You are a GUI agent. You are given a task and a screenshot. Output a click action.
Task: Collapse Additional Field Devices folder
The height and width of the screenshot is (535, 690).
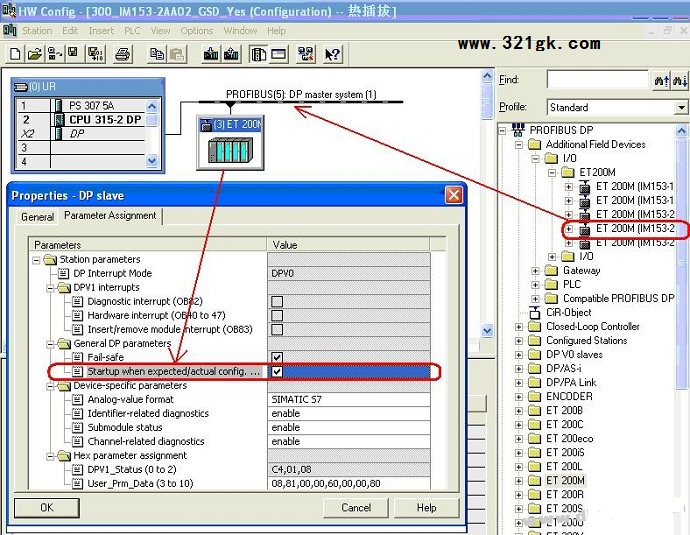click(519, 145)
